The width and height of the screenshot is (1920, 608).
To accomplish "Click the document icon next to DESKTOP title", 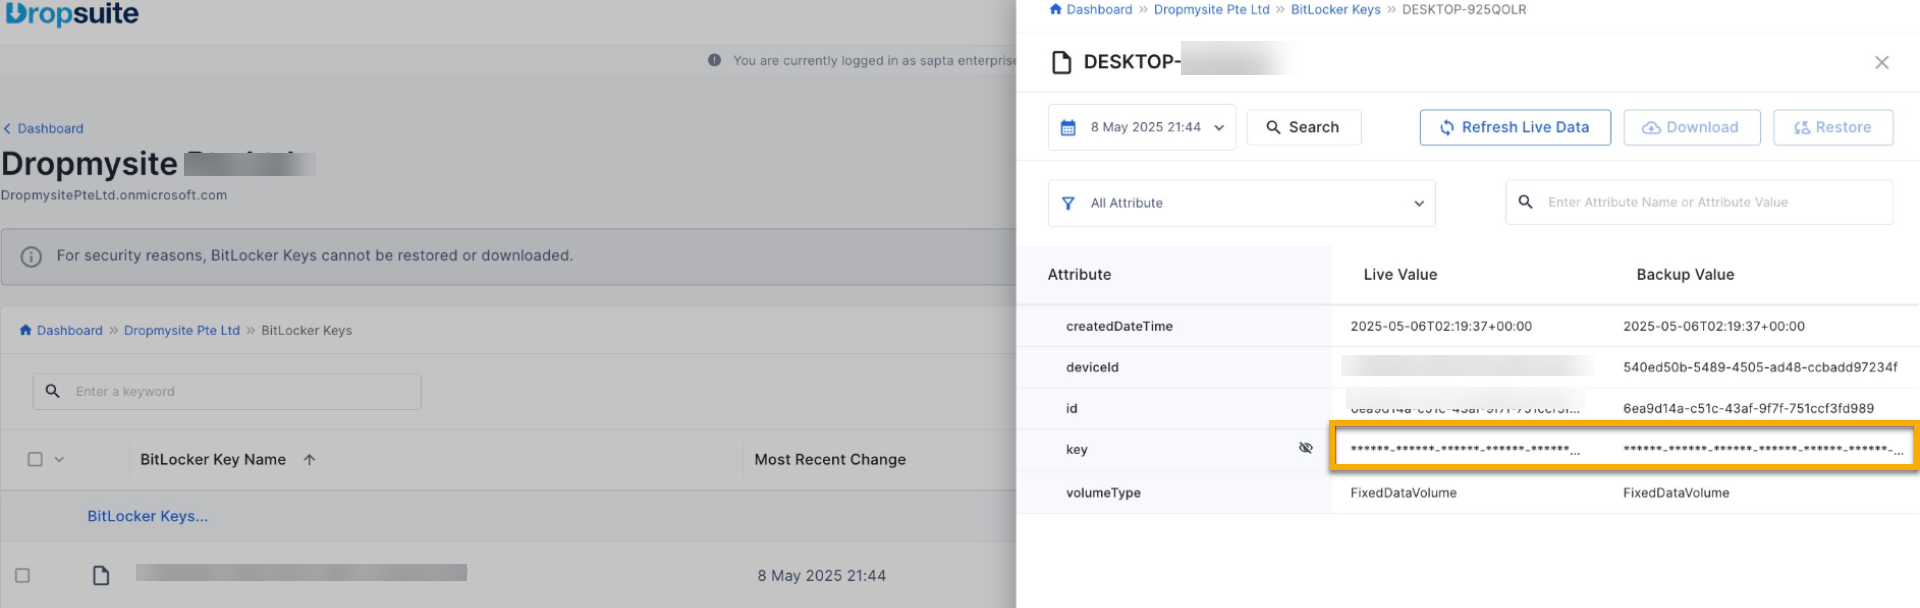I will [x=1061, y=63].
